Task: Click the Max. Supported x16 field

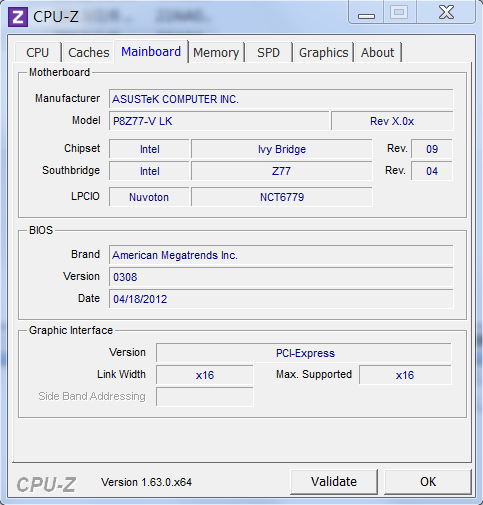Action: tap(405, 375)
